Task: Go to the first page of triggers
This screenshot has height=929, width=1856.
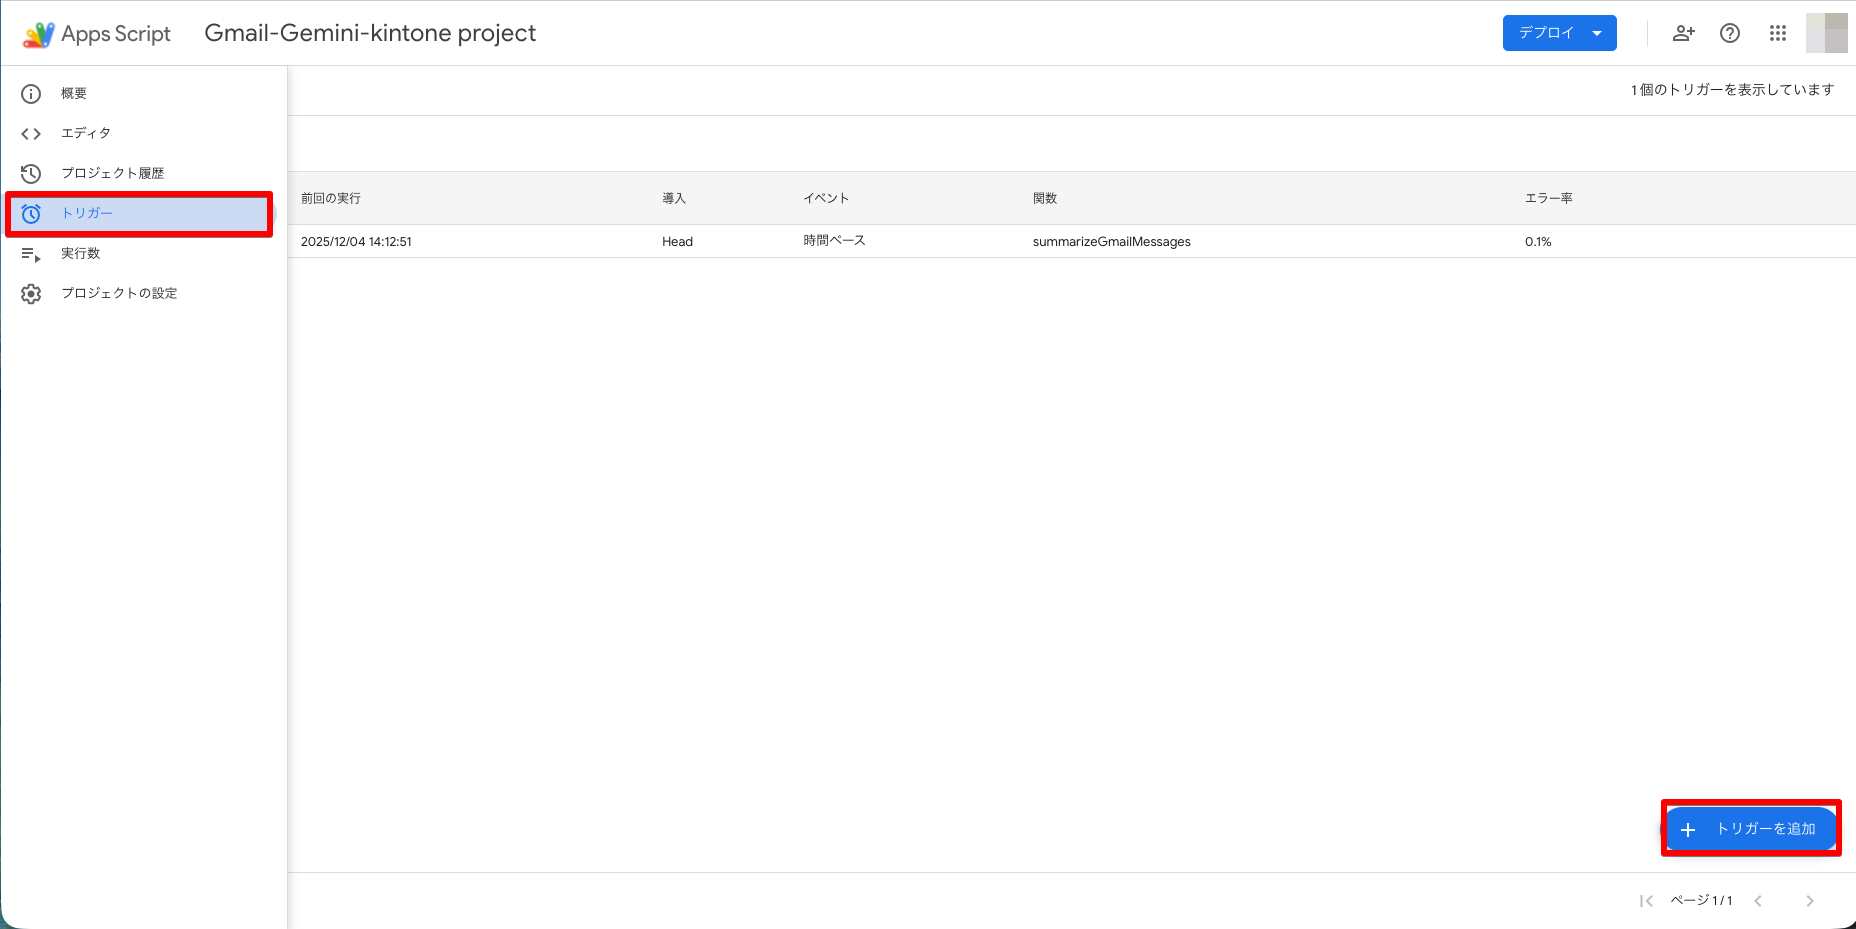Action: 1646,901
